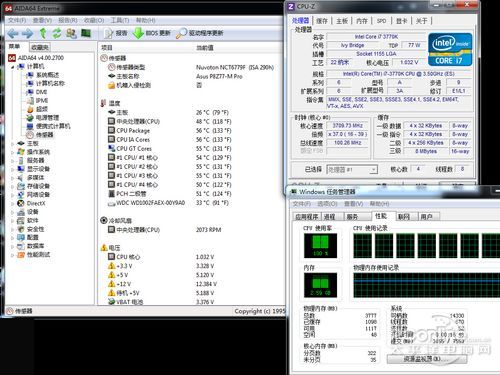Expand the 操作系统 tree node
Viewport: 500px width, 375px height.
[13, 152]
